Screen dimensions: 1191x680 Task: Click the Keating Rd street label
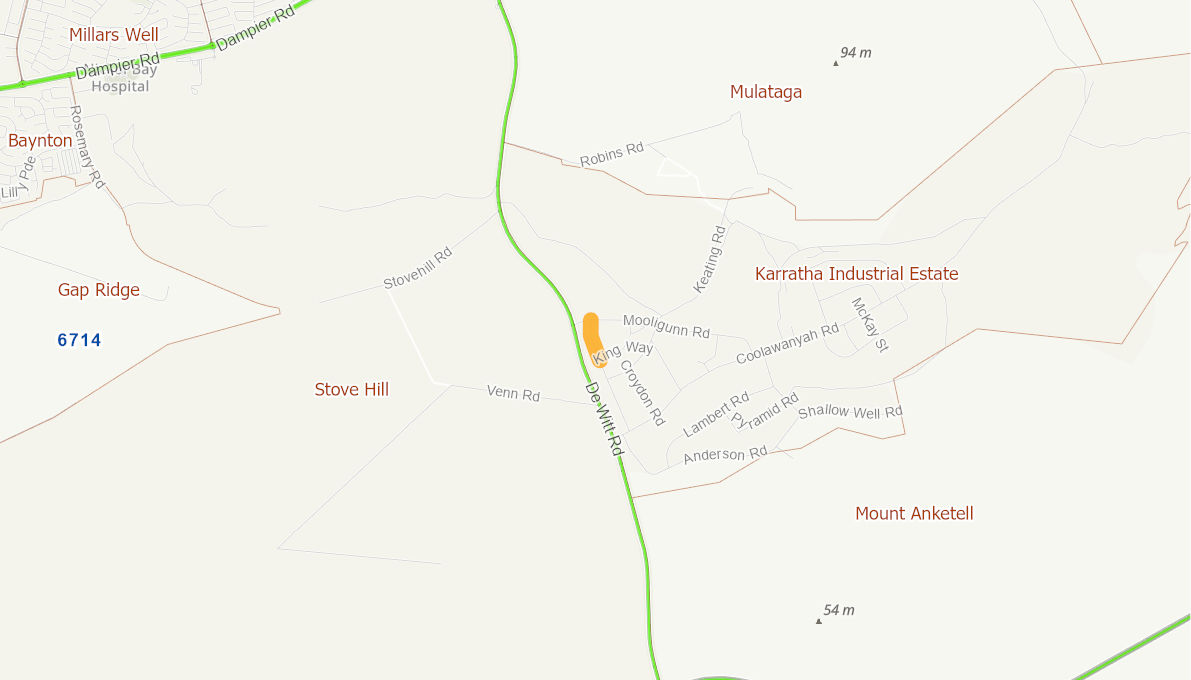709,259
